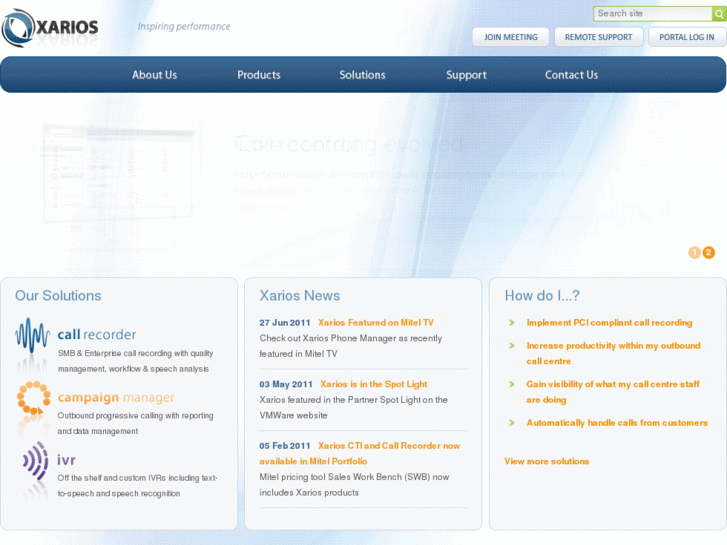The width and height of the screenshot is (727, 545).
Task: Click Off the shelf and custom IVRs text
Action: coord(137,486)
